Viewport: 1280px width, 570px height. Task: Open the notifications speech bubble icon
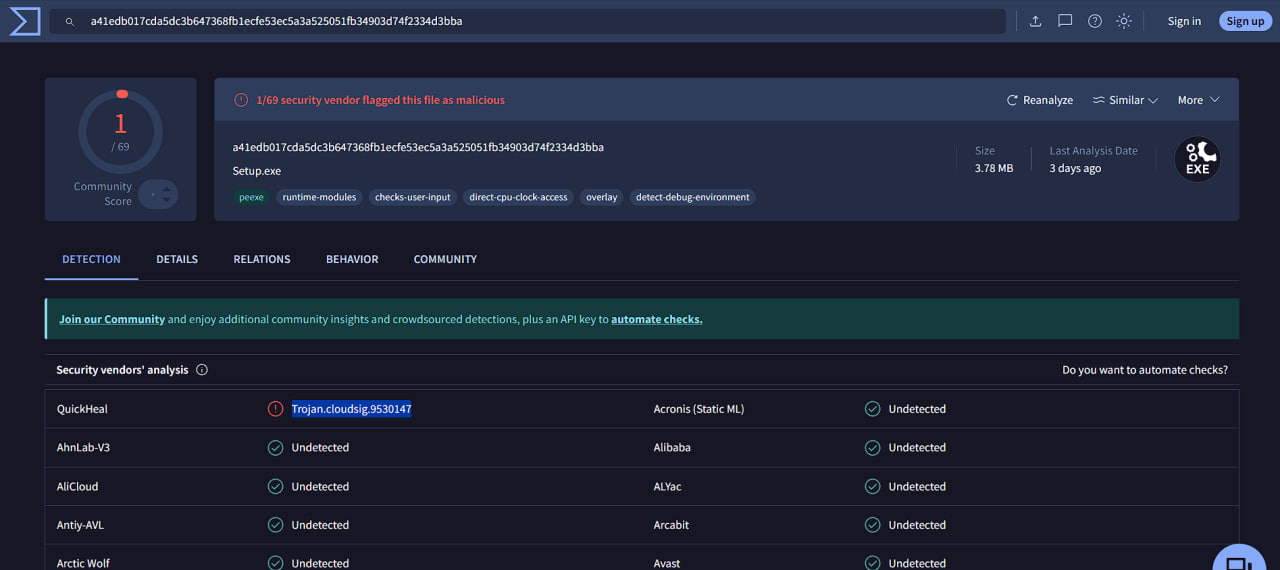click(x=1065, y=21)
